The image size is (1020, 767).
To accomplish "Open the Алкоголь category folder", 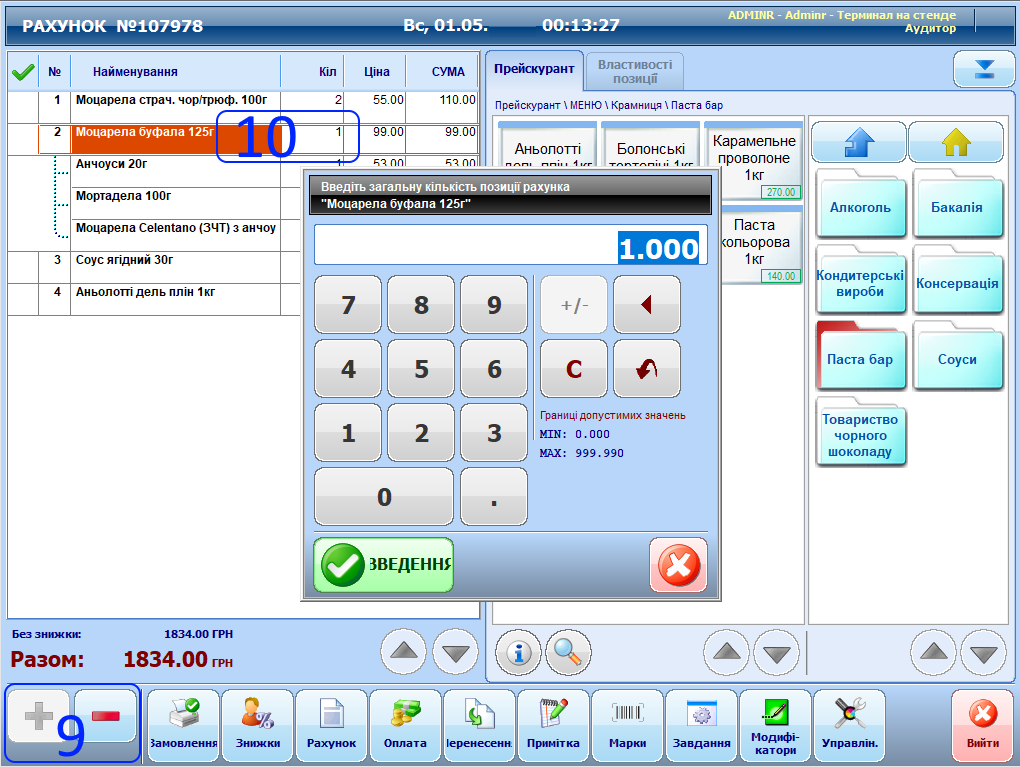I will [860, 206].
